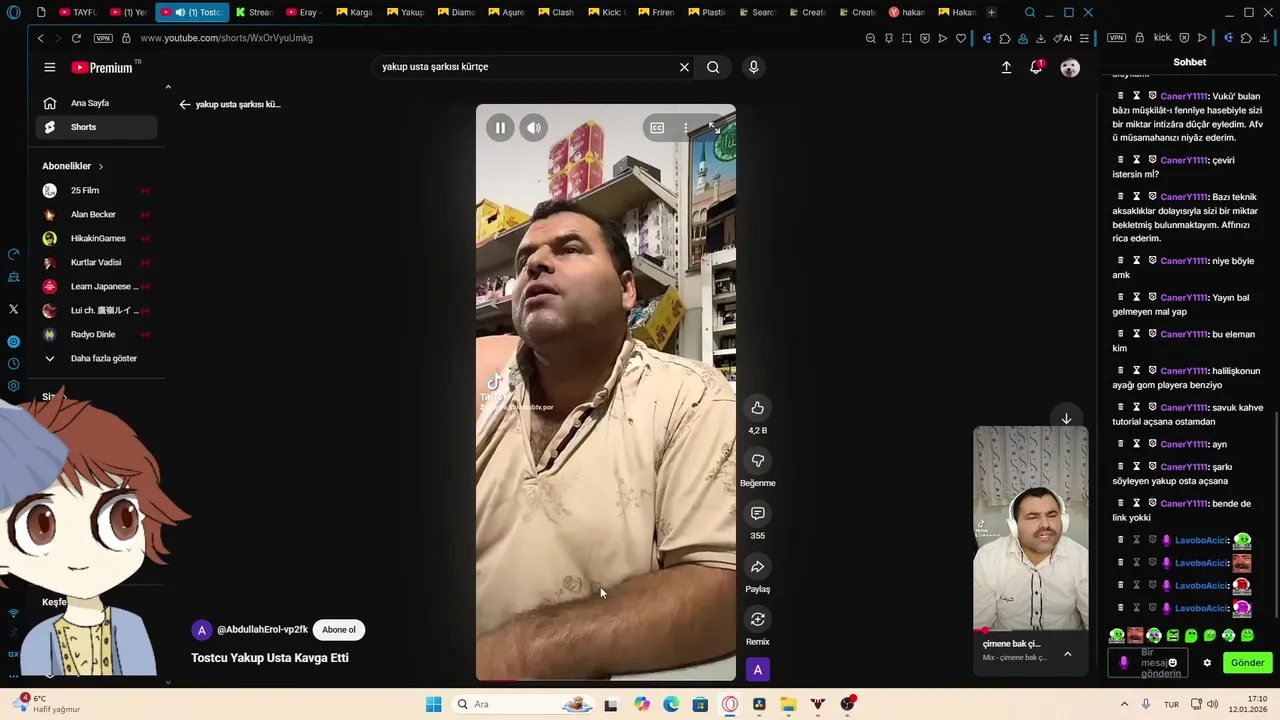Image resolution: width=1280 pixels, height=720 pixels.
Task: Open Opera sidebar settings gear
Action: point(14,386)
